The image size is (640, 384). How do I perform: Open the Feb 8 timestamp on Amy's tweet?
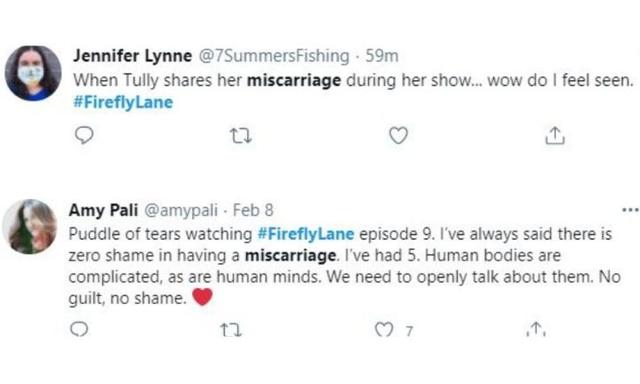click(253, 210)
